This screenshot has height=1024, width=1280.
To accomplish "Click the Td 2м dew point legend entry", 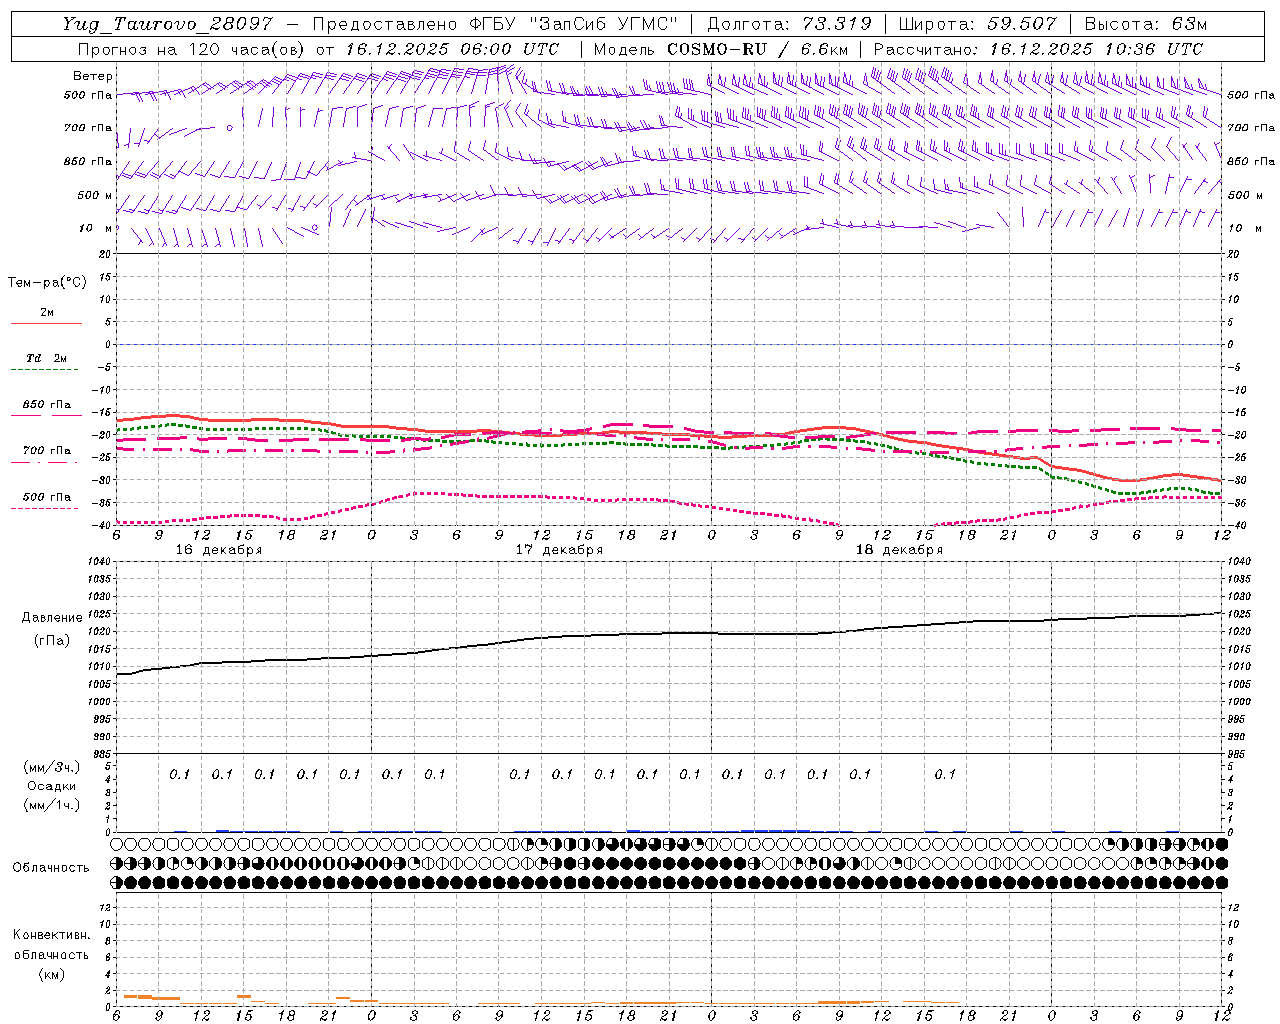I will (47, 358).
